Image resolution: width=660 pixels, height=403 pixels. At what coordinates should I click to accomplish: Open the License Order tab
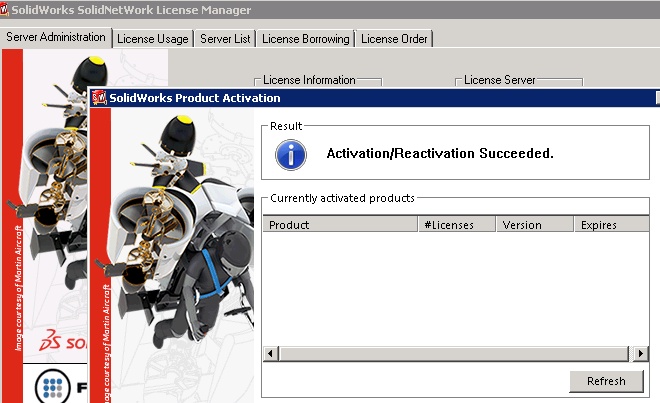click(394, 39)
